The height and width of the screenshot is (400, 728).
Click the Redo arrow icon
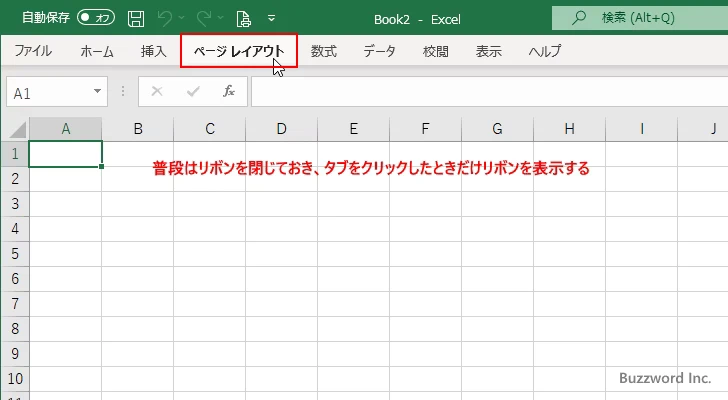204,18
